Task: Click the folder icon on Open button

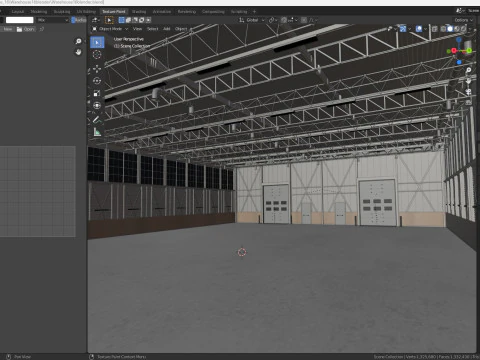Action: click(19, 29)
